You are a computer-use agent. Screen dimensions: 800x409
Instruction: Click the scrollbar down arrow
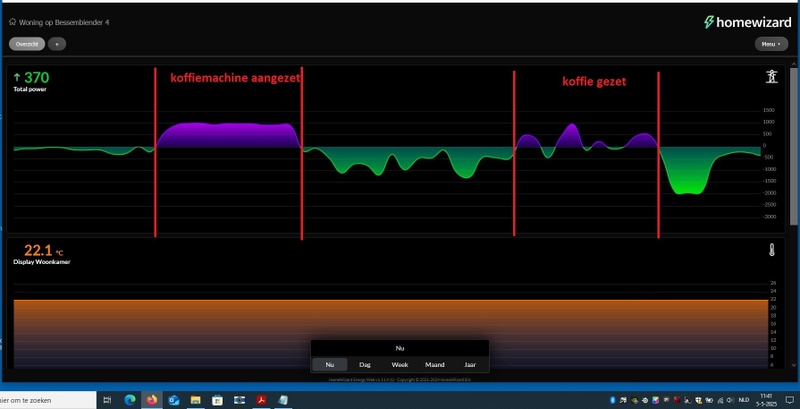794,365
